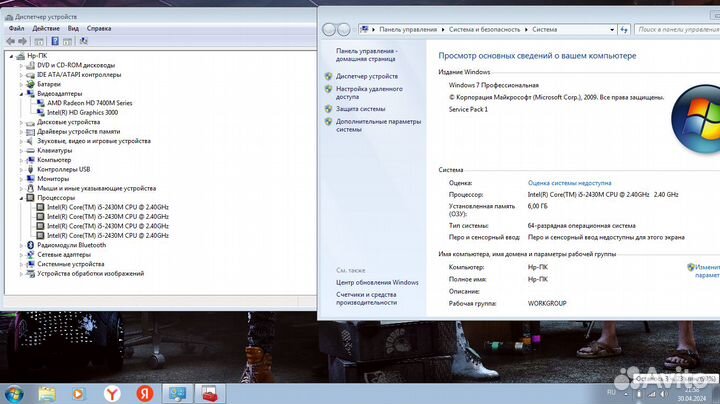This screenshot has height=404, width=720.
Task: Click the taskbar clock showing 30.04.2024
Action: [692, 394]
